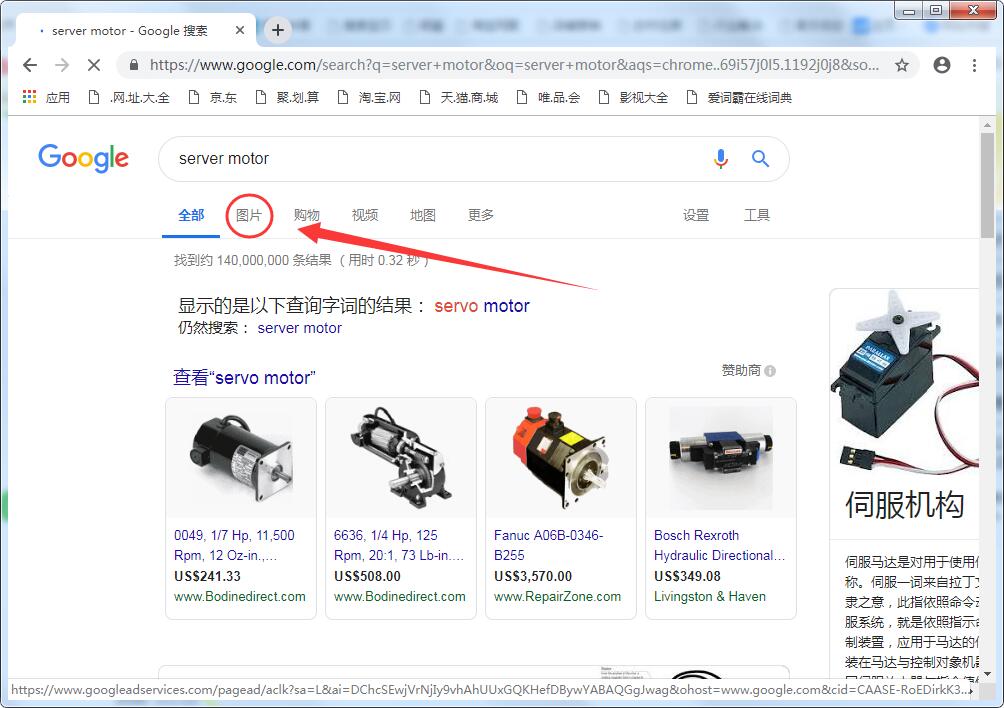Click the blue magnifier search button

(x=760, y=158)
